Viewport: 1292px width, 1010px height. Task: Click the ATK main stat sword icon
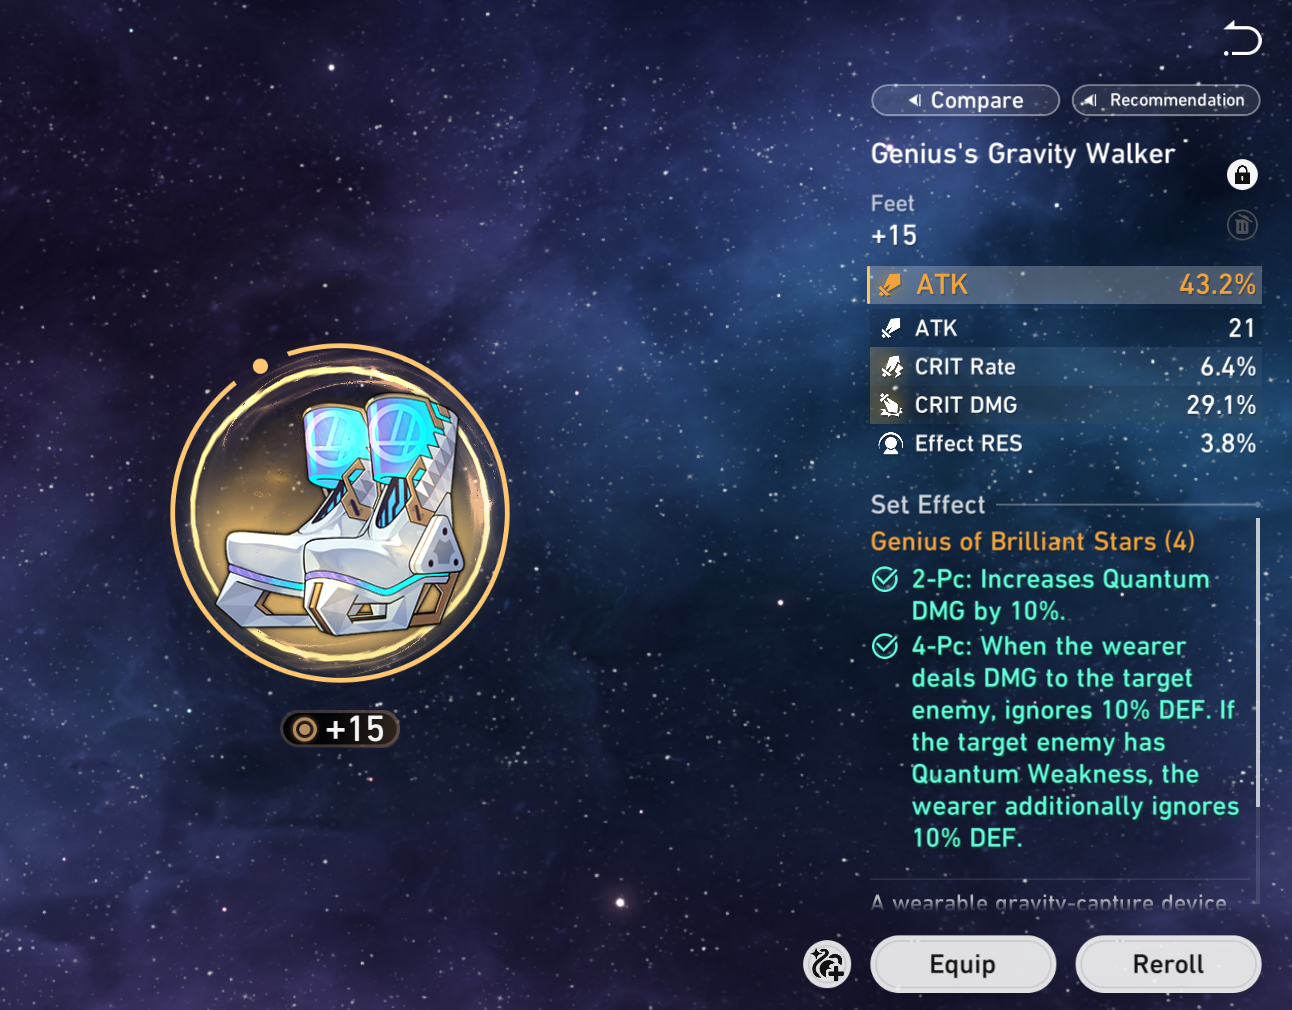tap(889, 285)
